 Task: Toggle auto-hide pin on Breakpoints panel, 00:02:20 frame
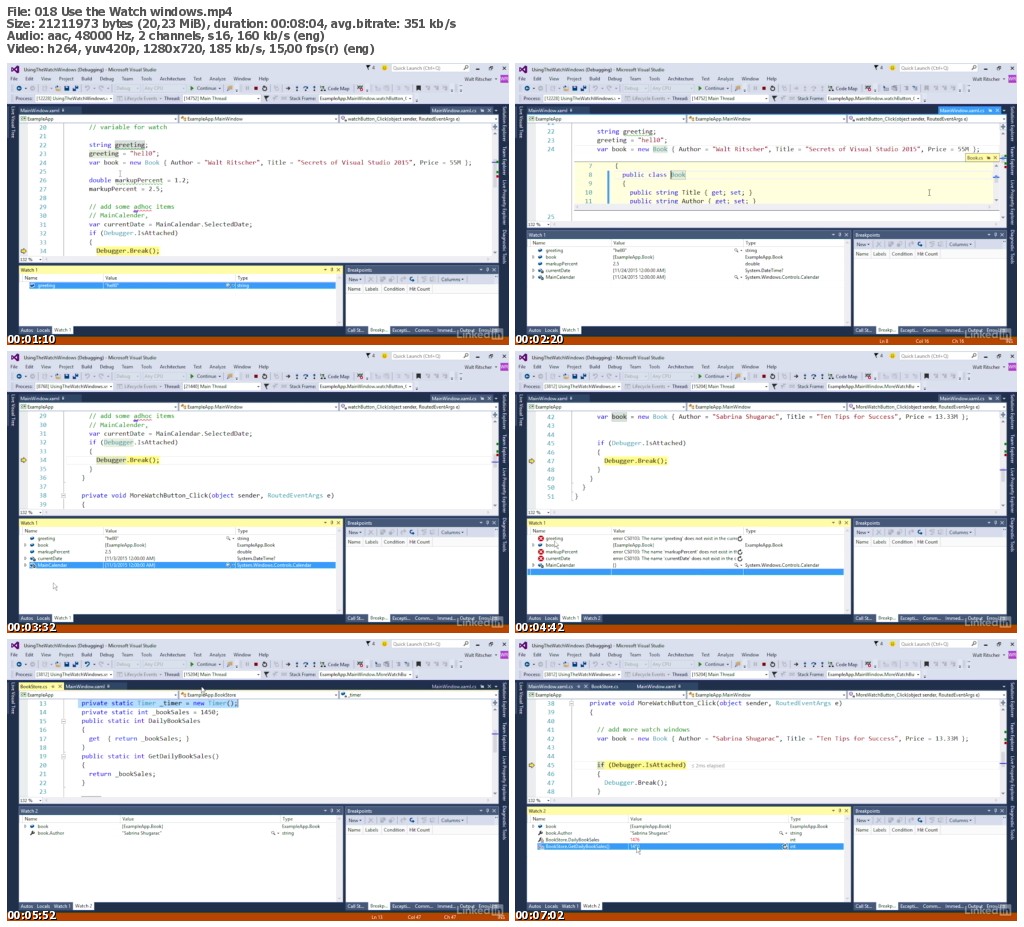995,235
